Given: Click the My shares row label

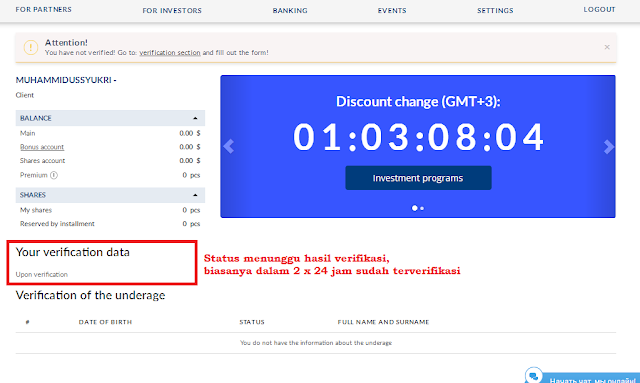Looking at the screenshot, I should click(36, 210).
